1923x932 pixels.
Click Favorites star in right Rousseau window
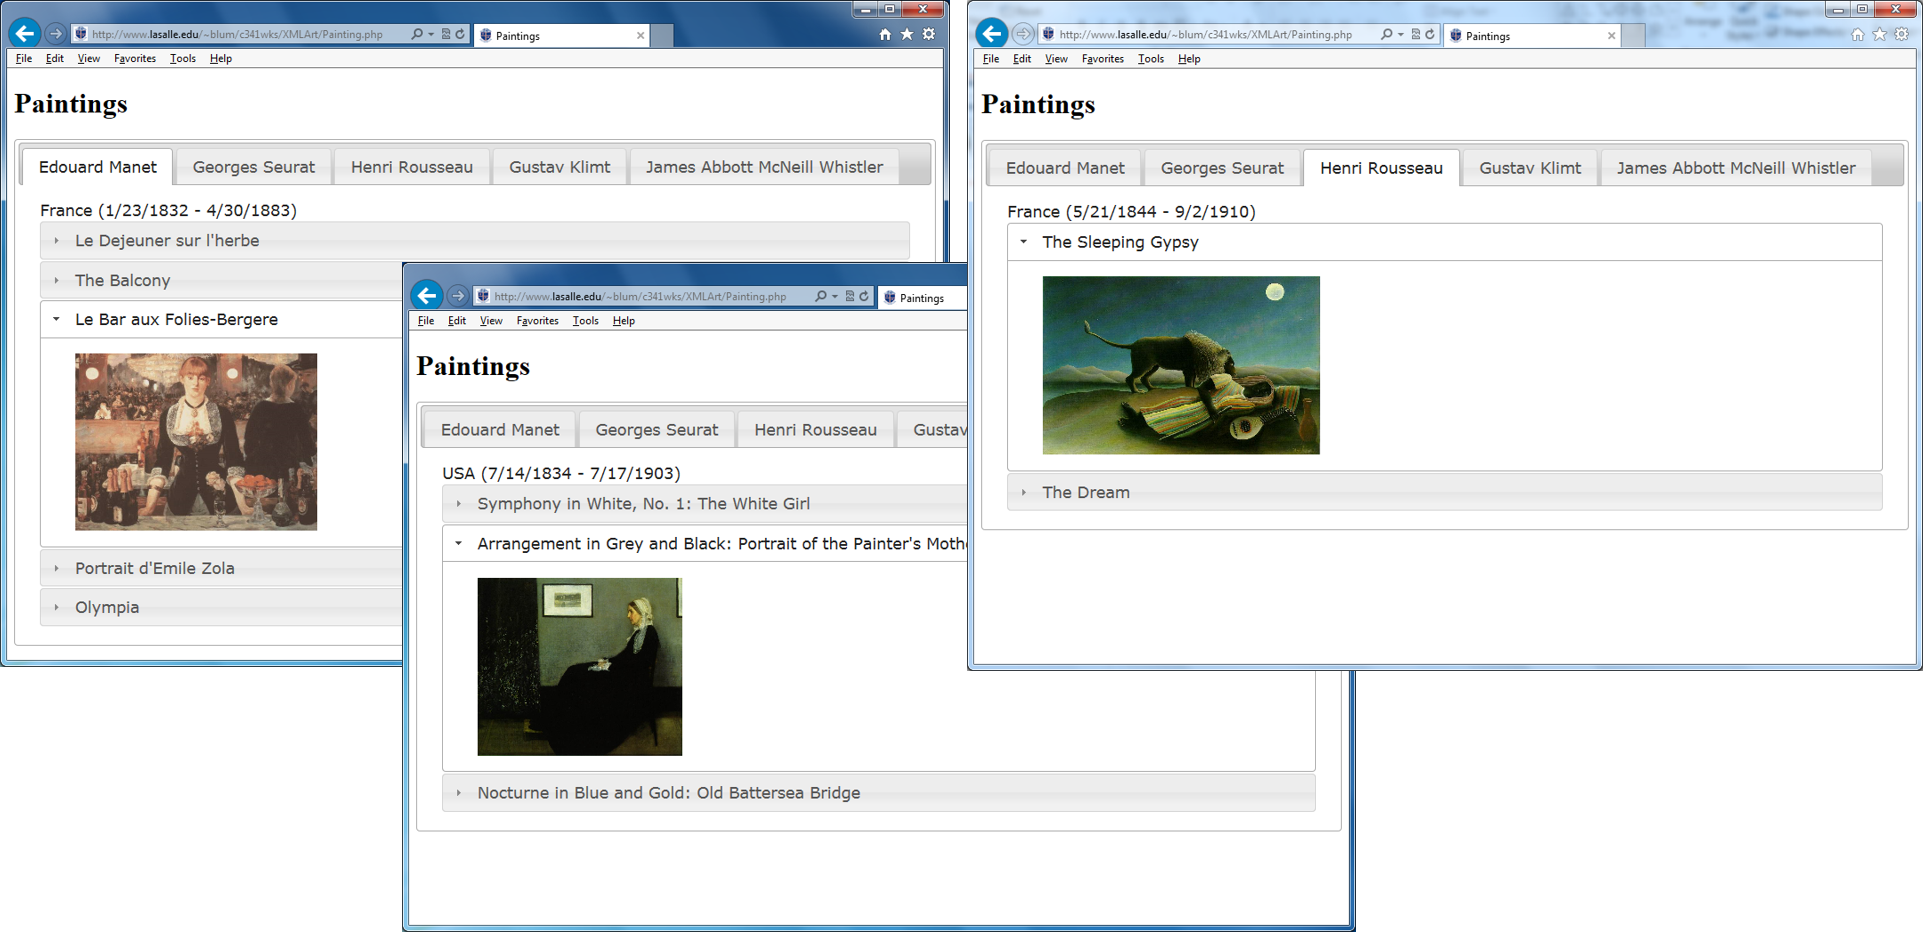1880,34
